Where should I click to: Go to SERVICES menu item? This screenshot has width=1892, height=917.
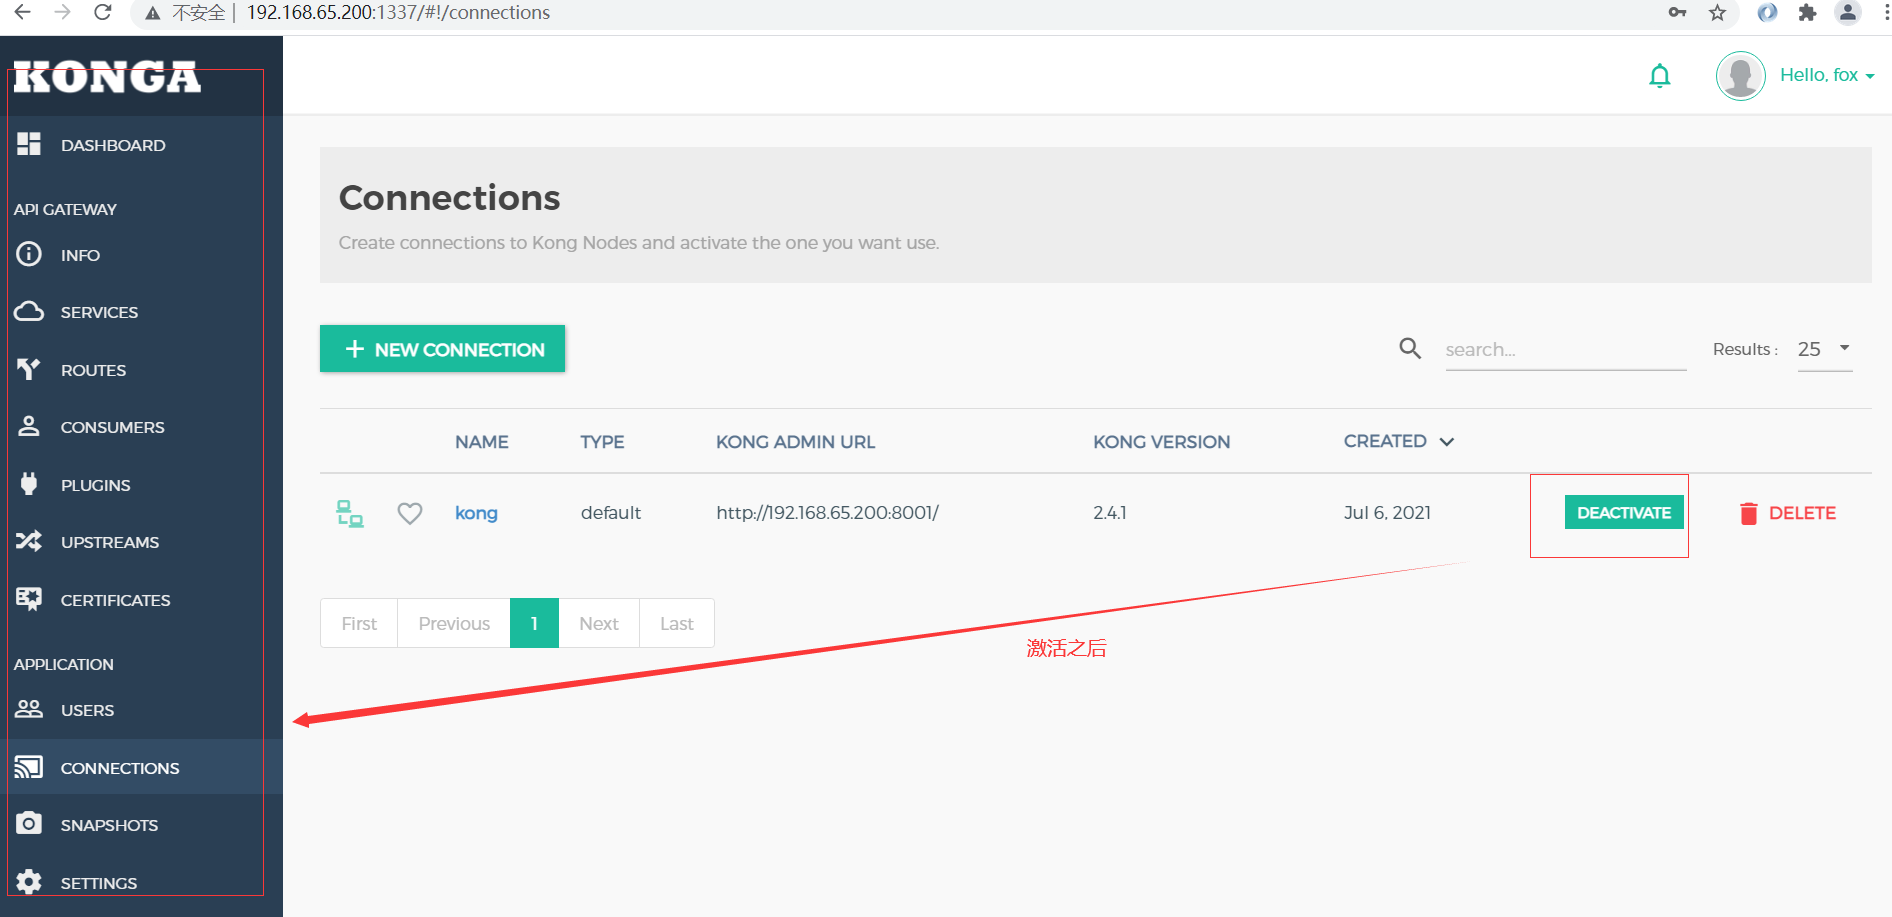coord(99,312)
